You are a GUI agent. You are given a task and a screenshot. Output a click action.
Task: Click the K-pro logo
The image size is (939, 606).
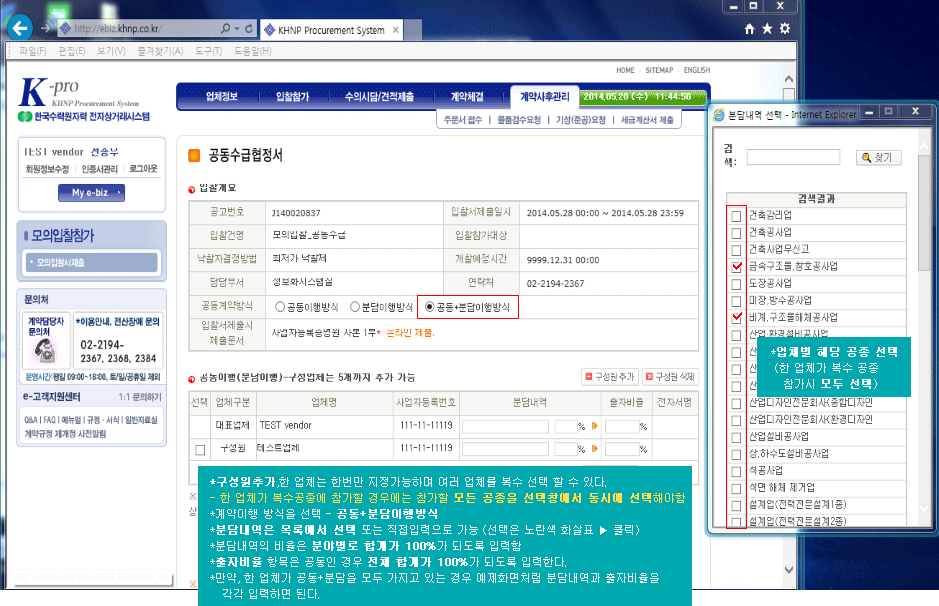[83, 99]
